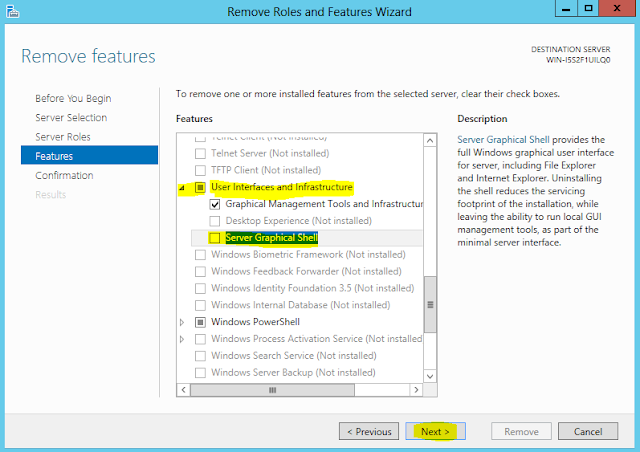Expand the Windows Process Activation Service node

click(182, 339)
